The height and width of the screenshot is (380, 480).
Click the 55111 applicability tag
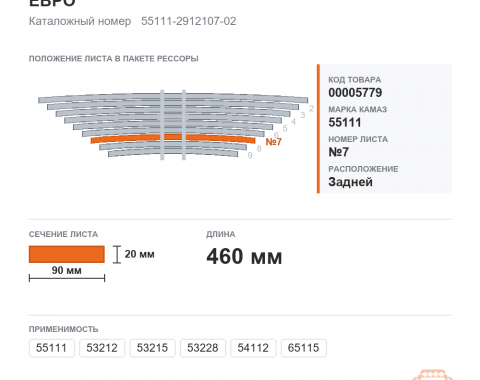coord(52,348)
